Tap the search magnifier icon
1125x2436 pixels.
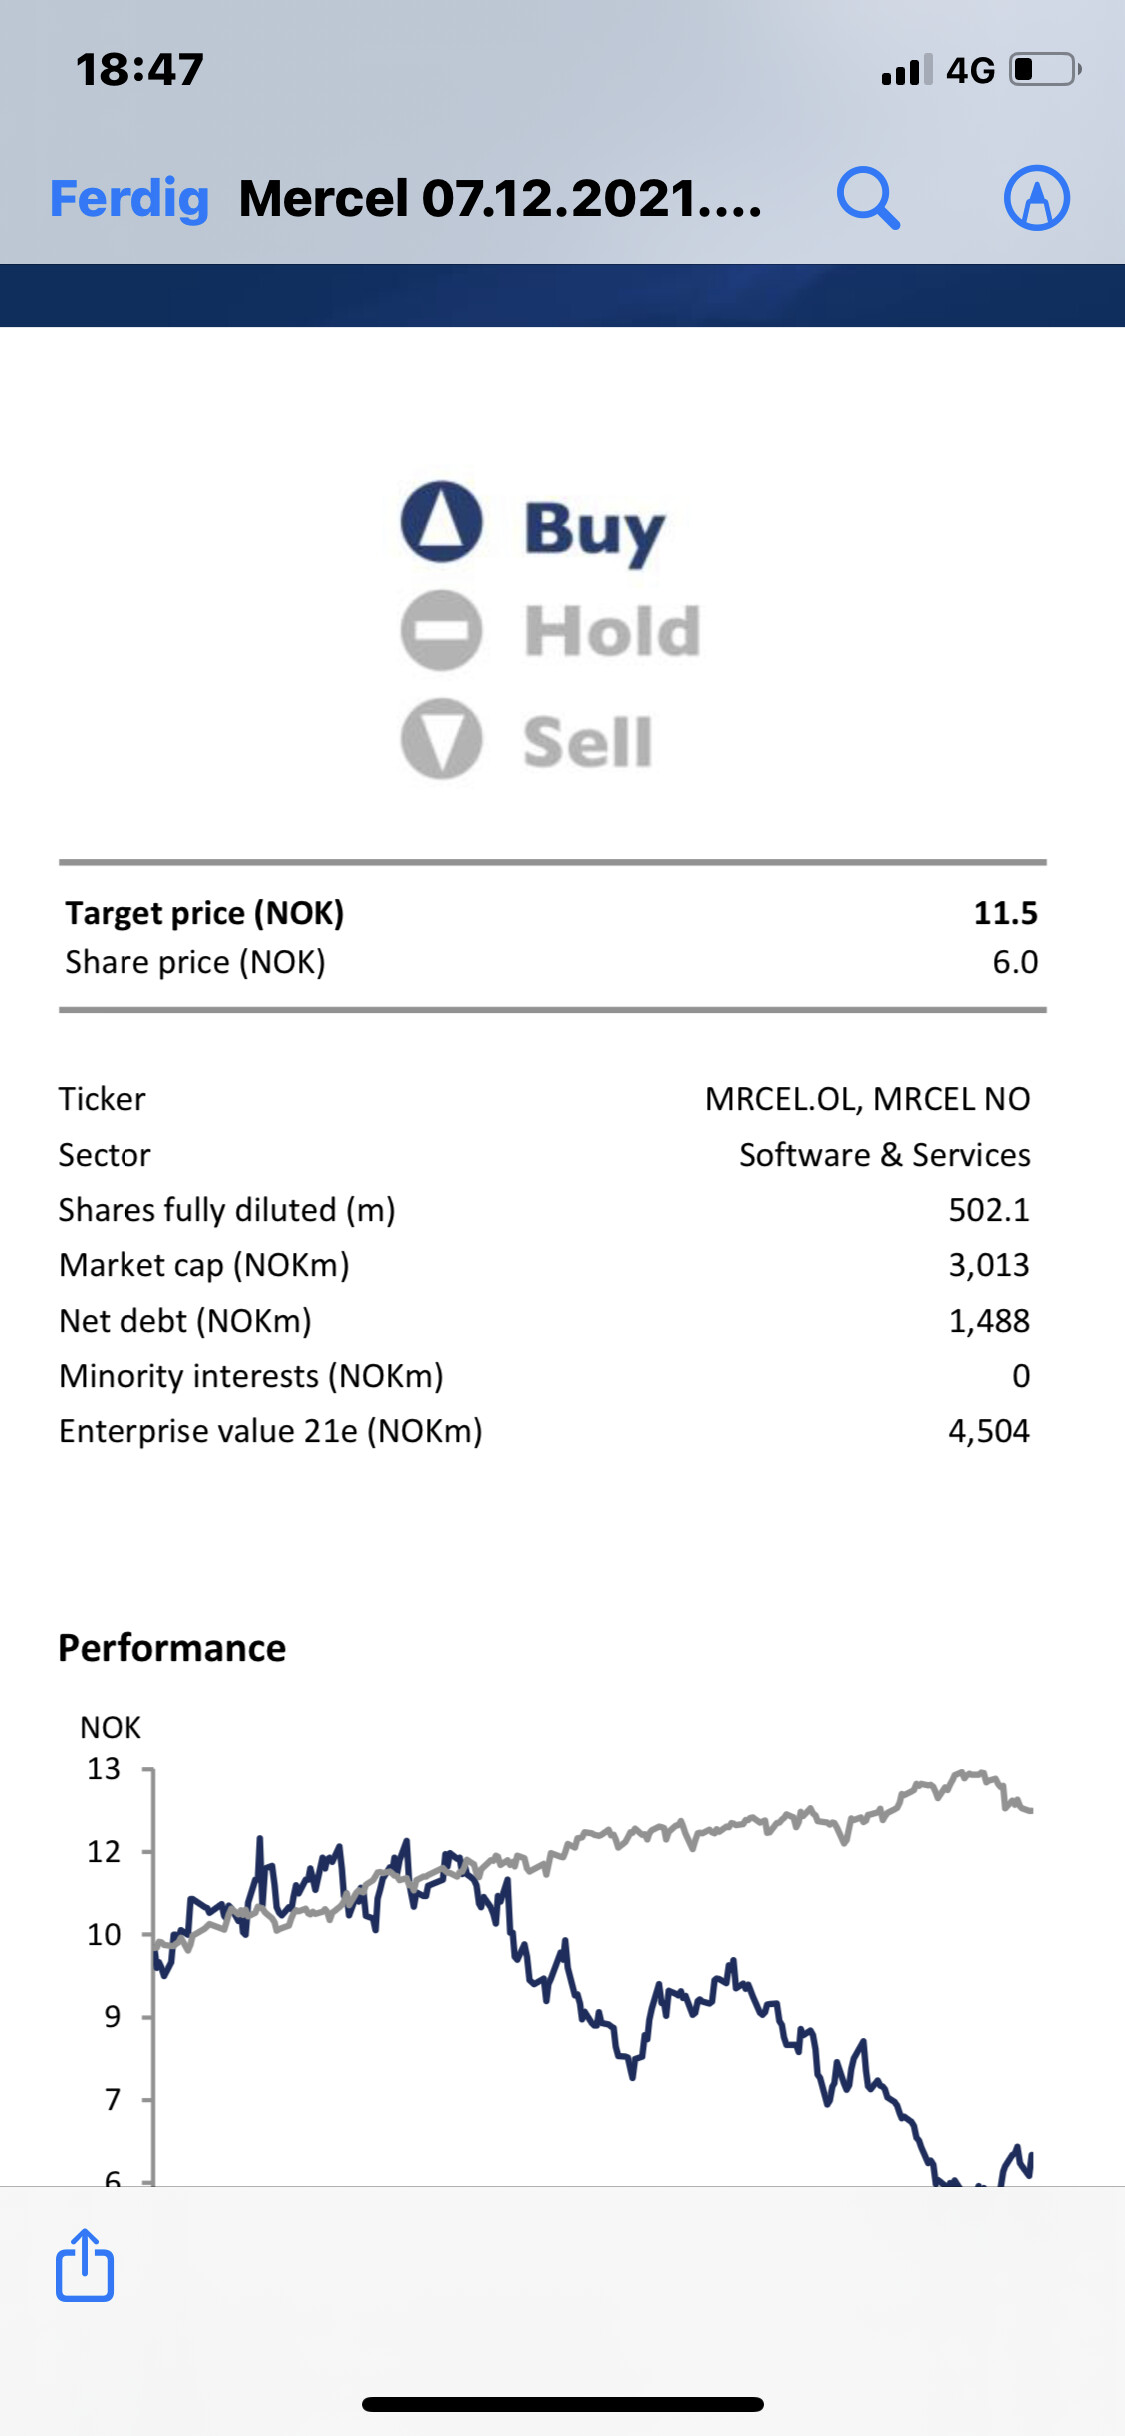tap(868, 198)
